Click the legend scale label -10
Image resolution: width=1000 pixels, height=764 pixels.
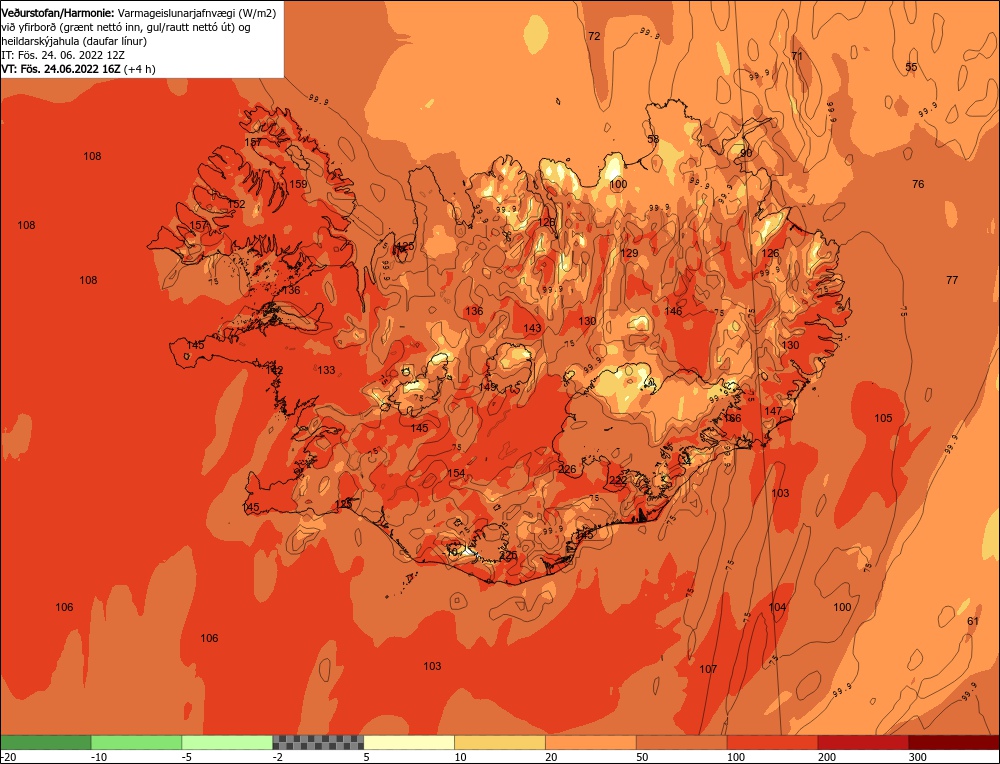coord(98,757)
